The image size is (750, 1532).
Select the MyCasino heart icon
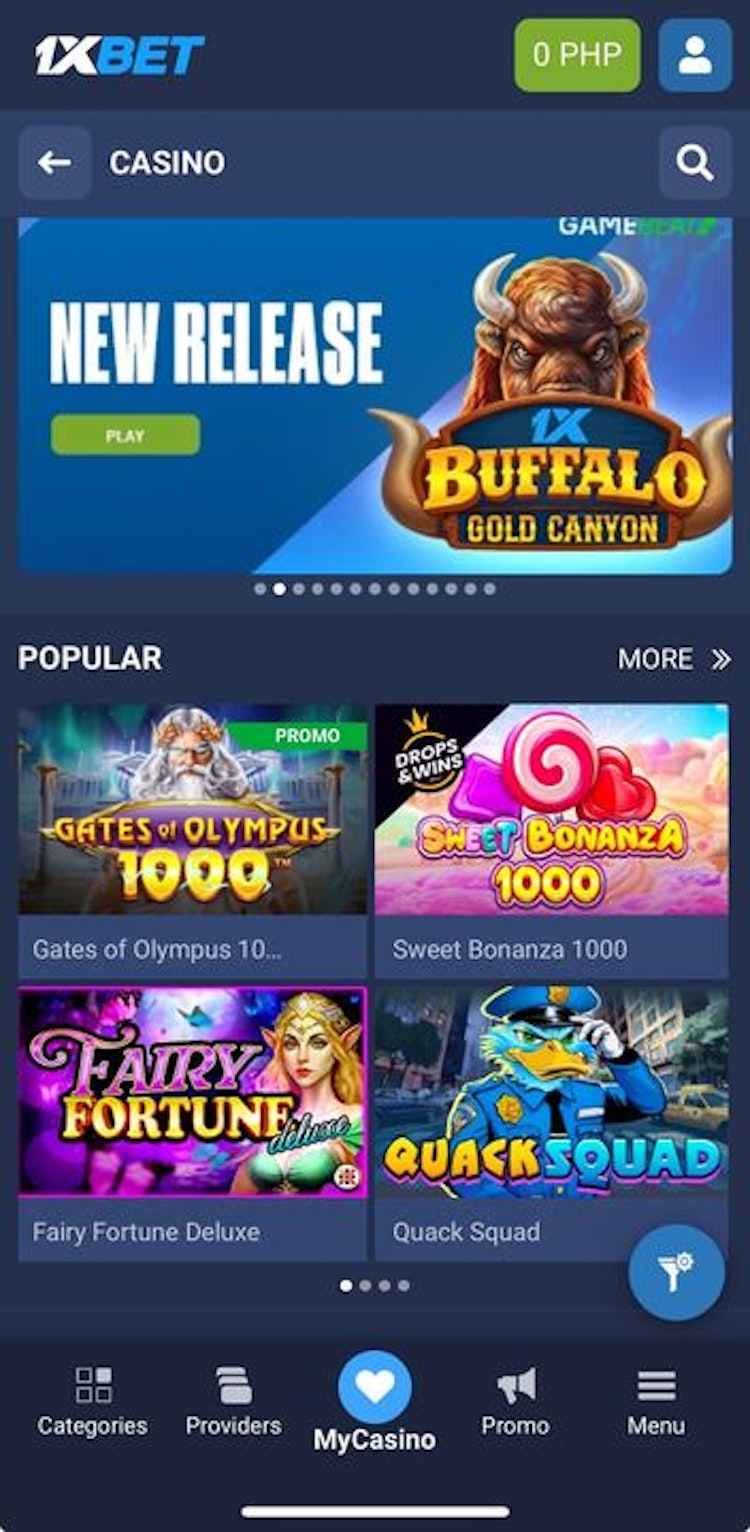point(375,1387)
